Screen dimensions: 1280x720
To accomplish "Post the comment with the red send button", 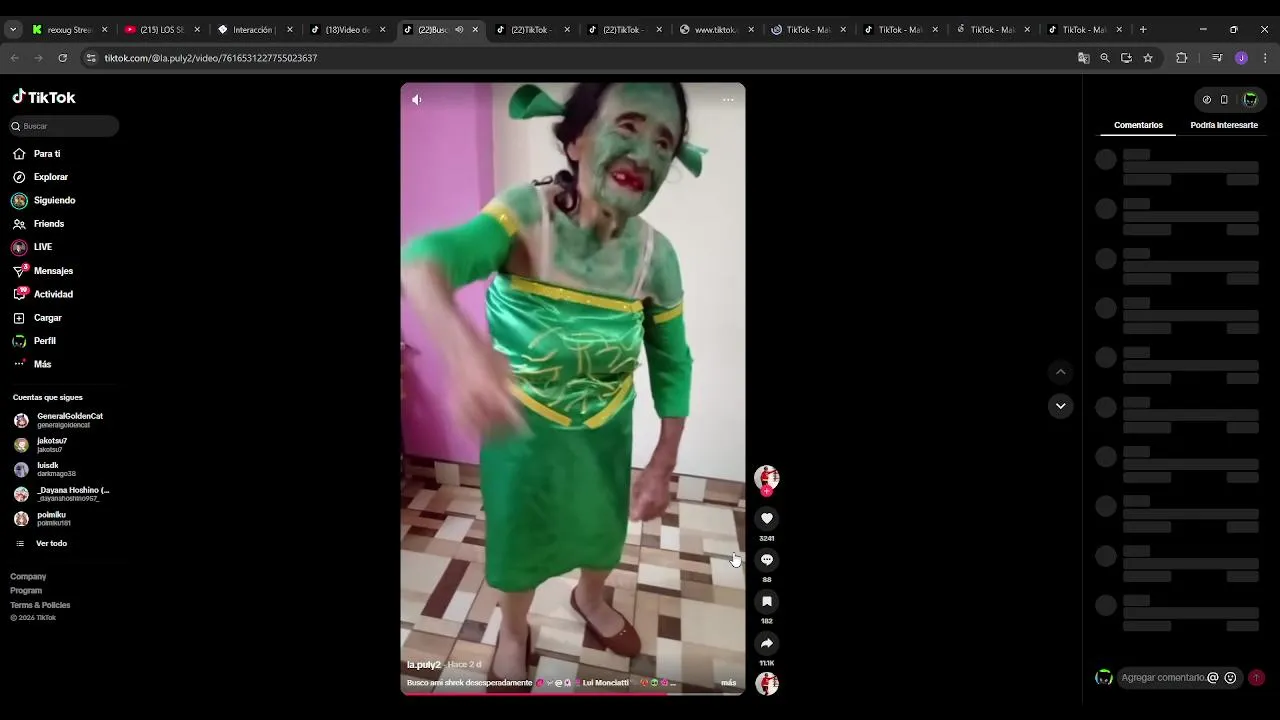I will [1256, 678].
